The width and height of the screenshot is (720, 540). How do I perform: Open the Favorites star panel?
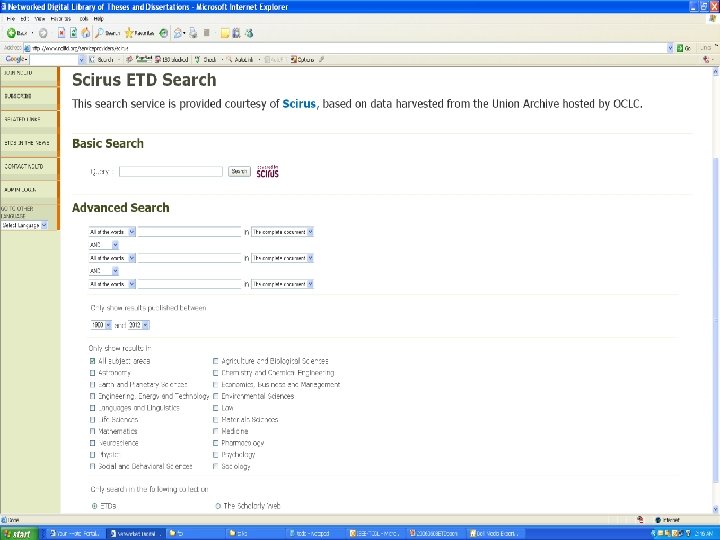tap(140, 33)
